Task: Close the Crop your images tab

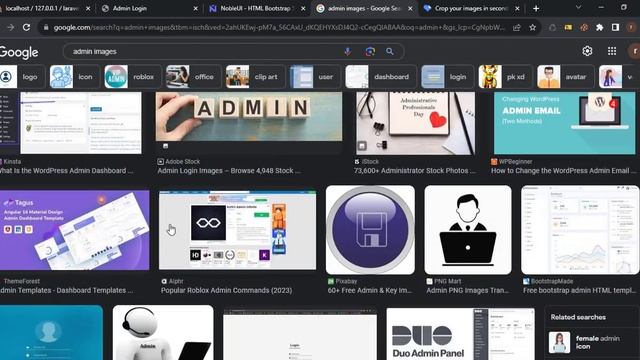Action: tap(517, 8)
